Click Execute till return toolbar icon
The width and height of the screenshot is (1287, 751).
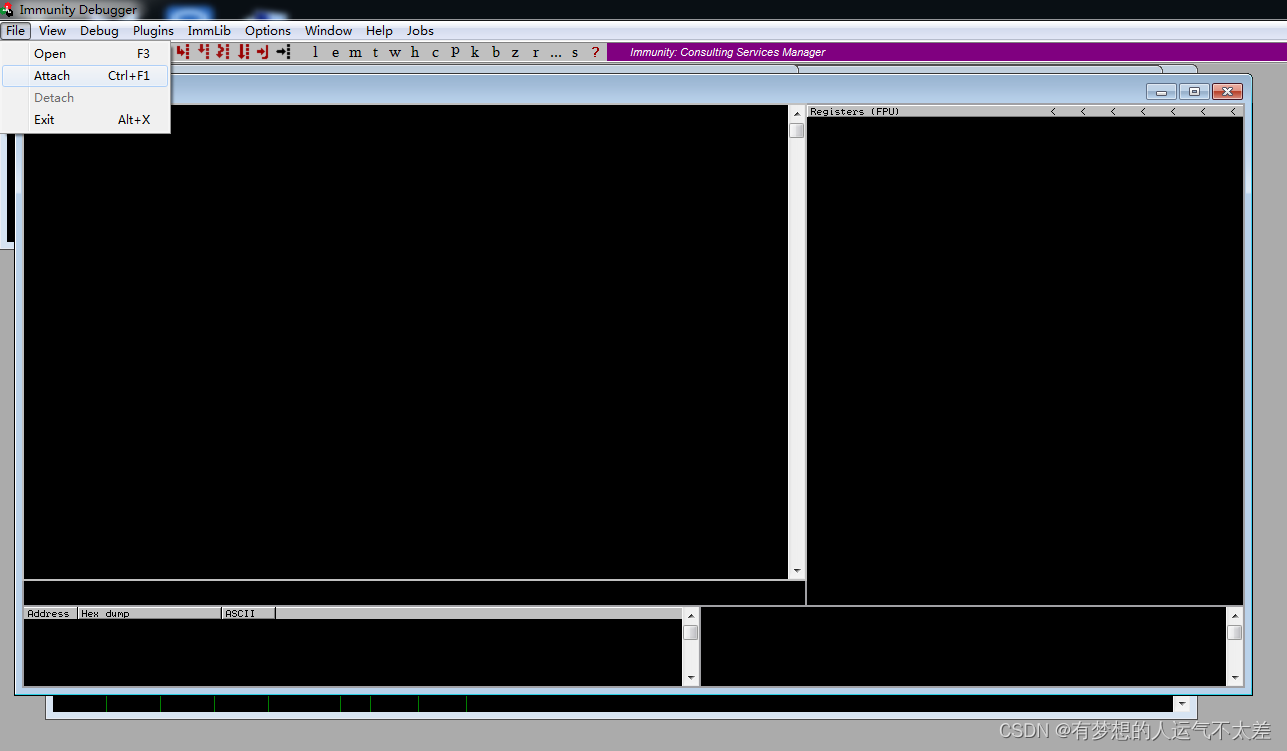[263, 52]
